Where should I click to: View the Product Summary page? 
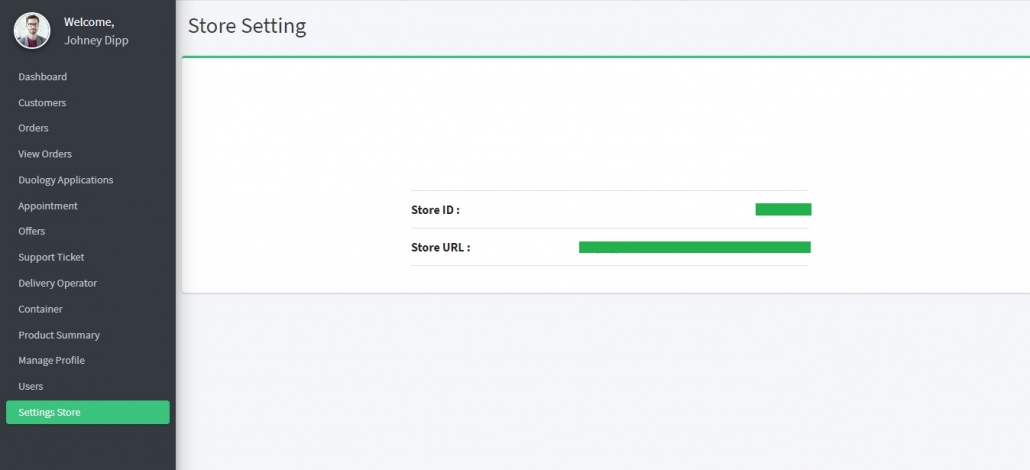pyautogui.click(x=59, y=335)
